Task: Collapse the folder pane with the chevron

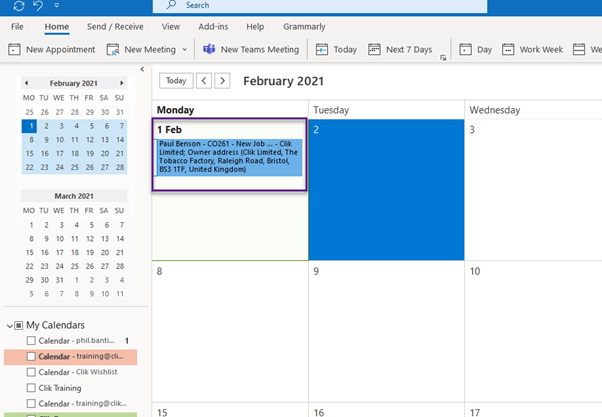Action: coord(142,69)
